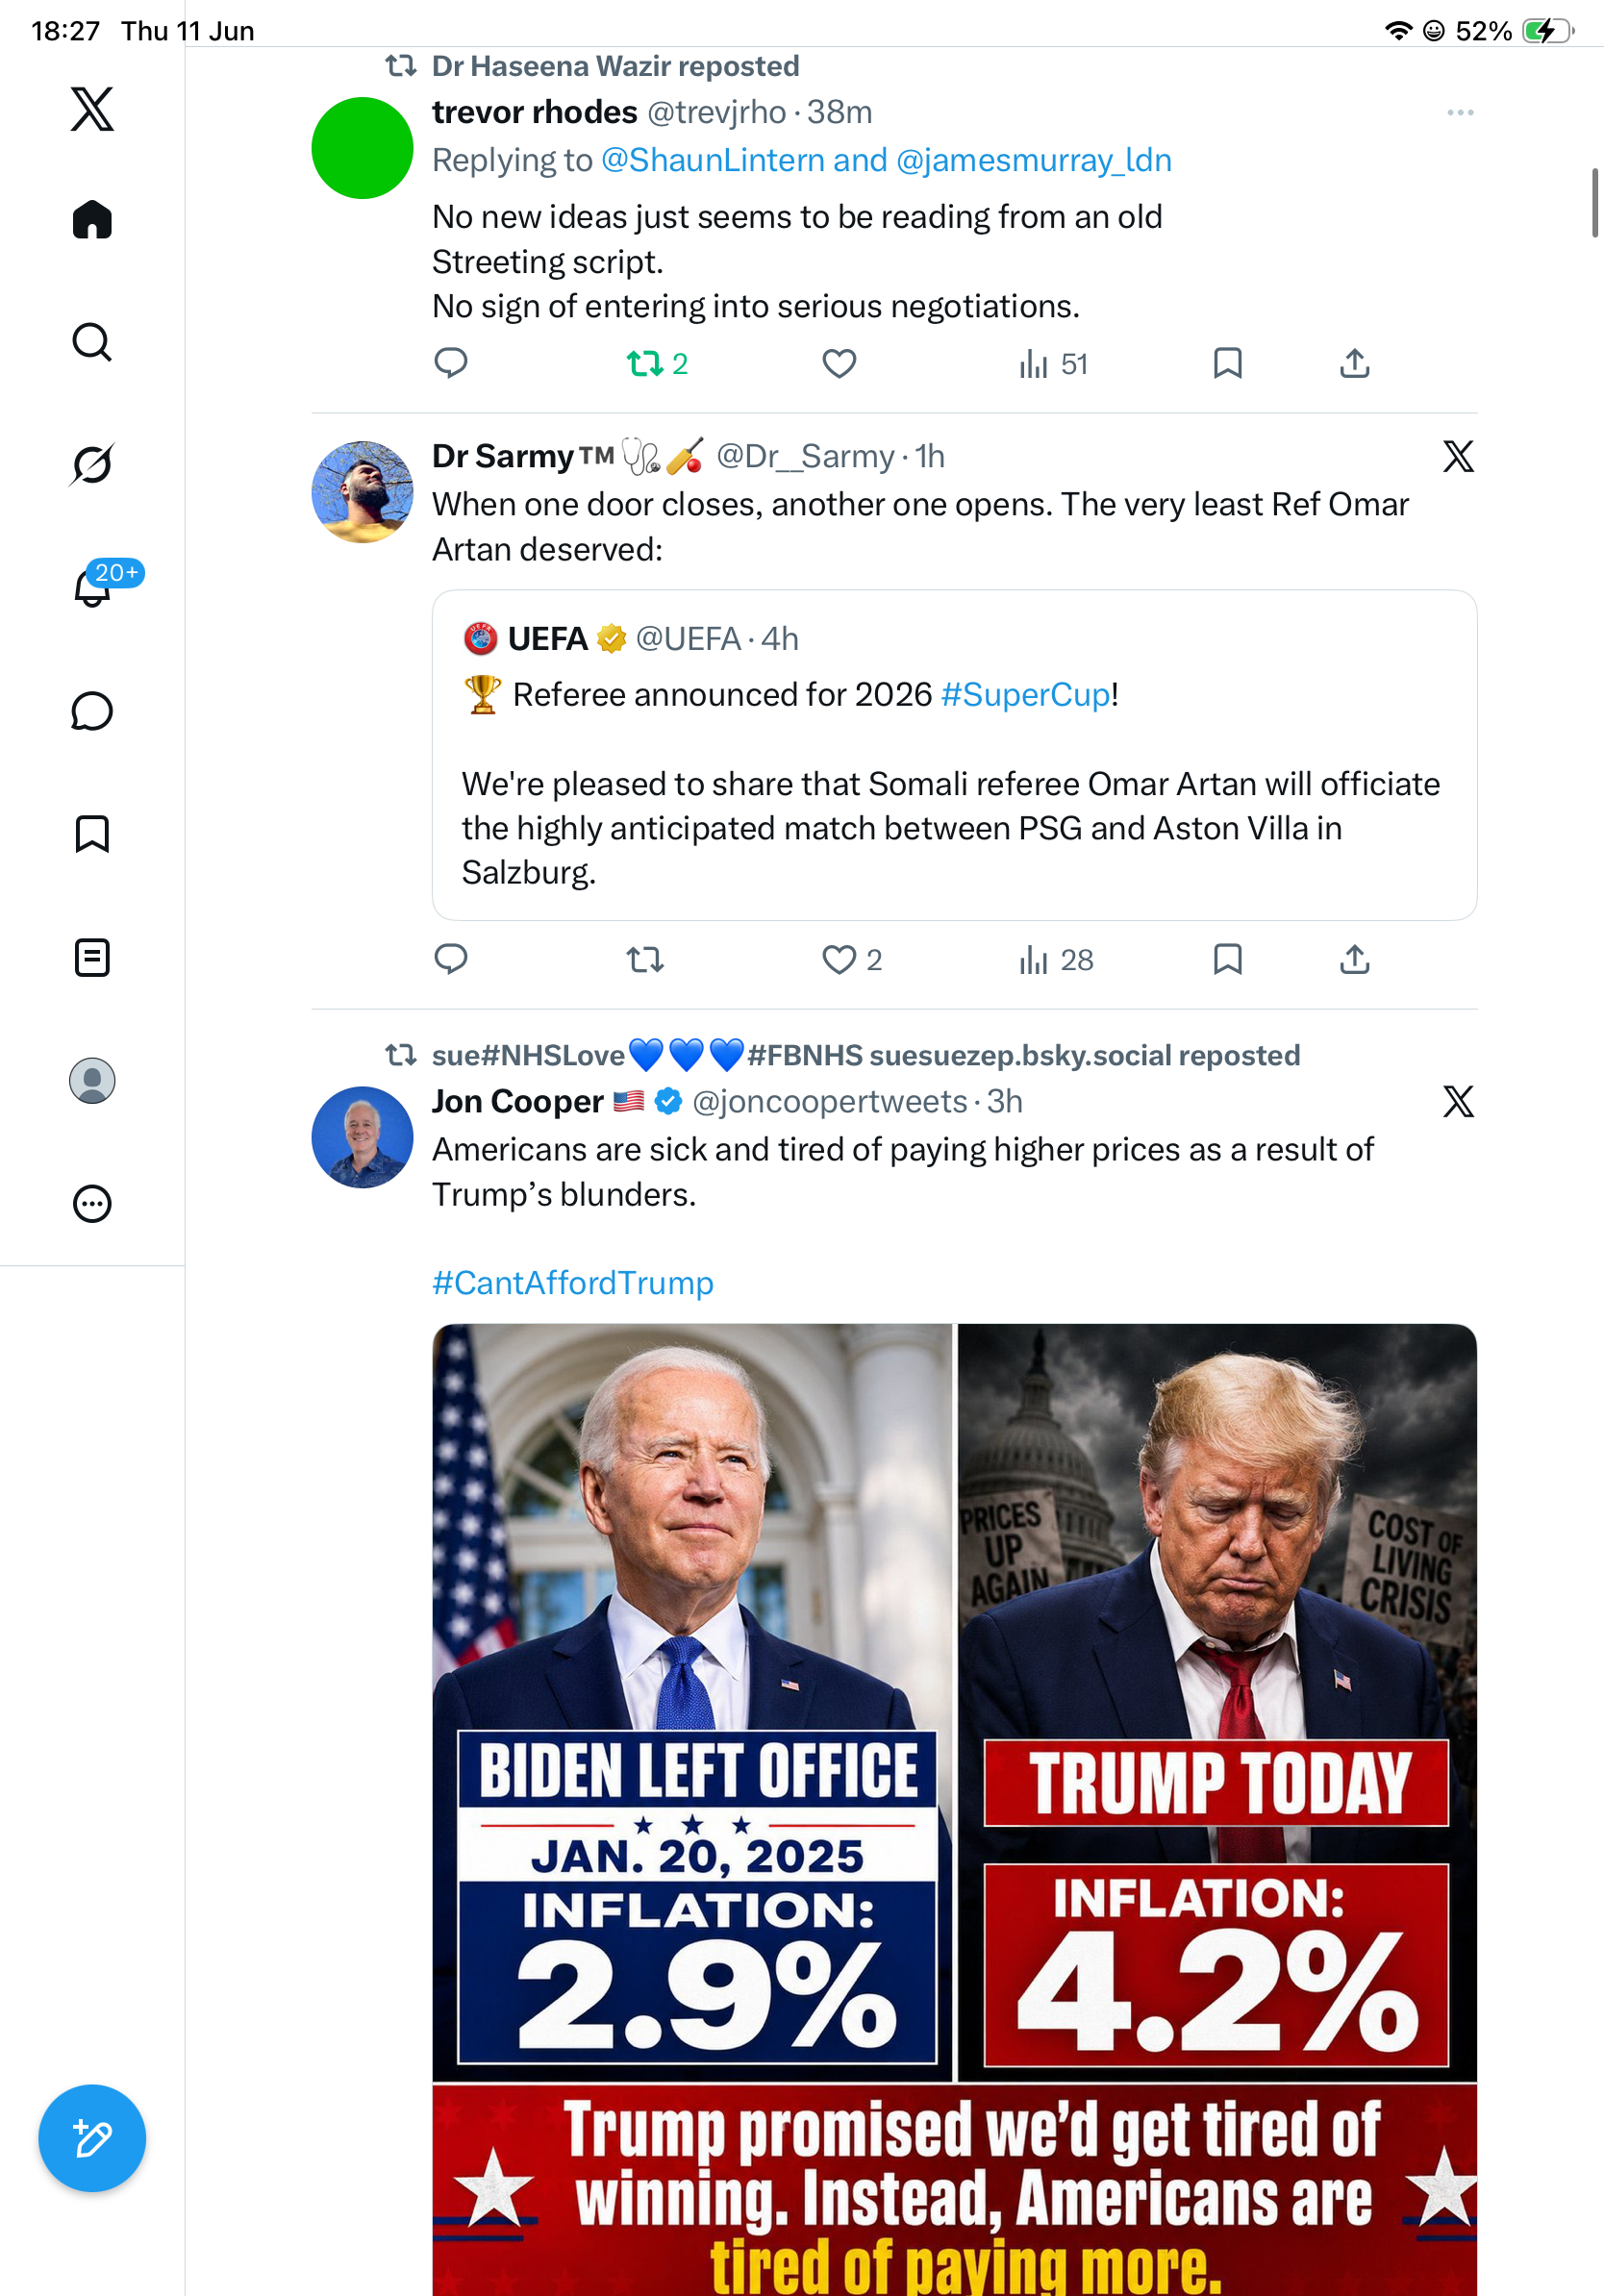Tap the compose post button
Image resolution: width=1604 pixels, height=2296 pixels.
pyautogui.click(x=92, y=2138)
